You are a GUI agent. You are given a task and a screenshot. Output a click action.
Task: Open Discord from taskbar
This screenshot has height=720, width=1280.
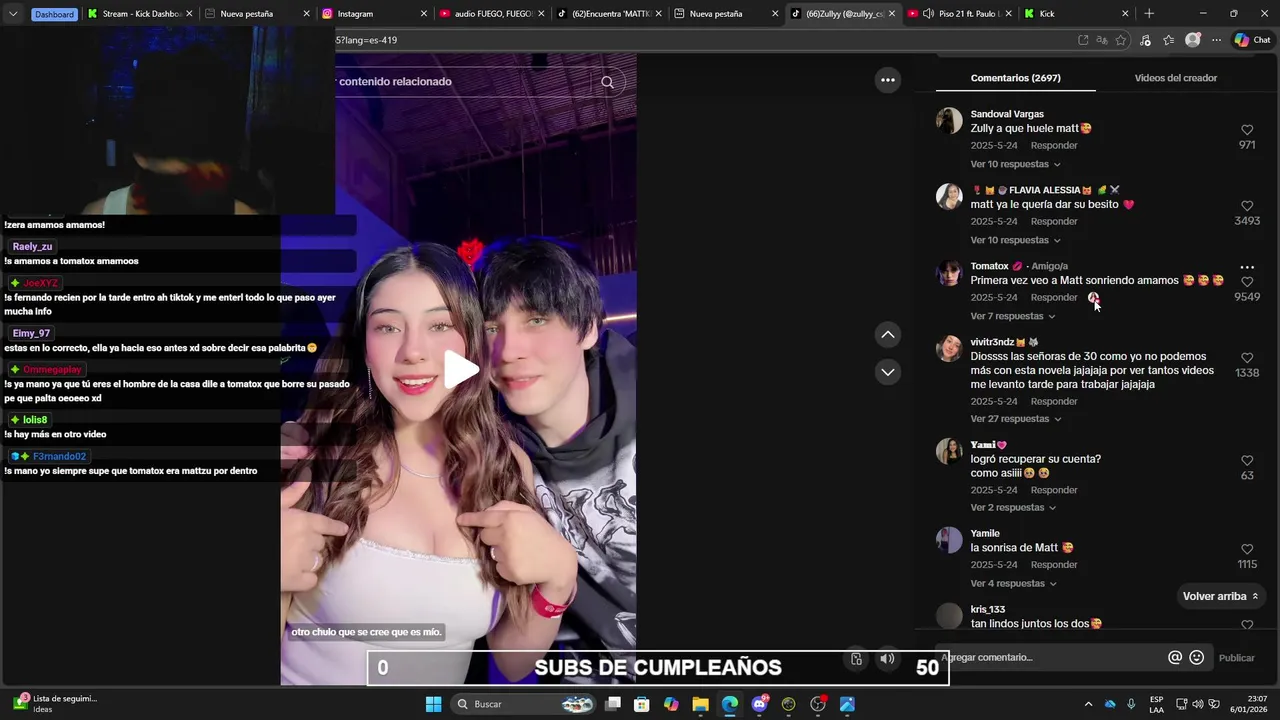click(759, 704)
